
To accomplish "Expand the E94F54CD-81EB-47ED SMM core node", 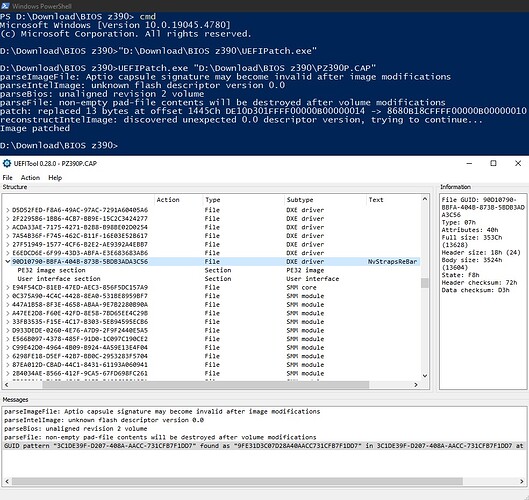I will 8,287.
